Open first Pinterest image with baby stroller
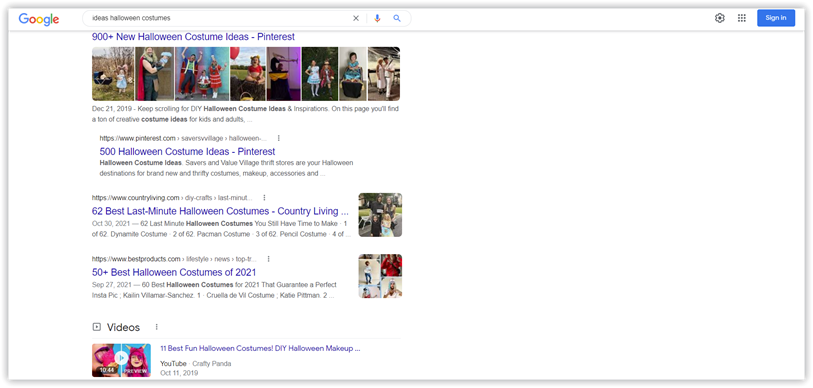Screen dimensions: 813x388 tap(113, 74)
